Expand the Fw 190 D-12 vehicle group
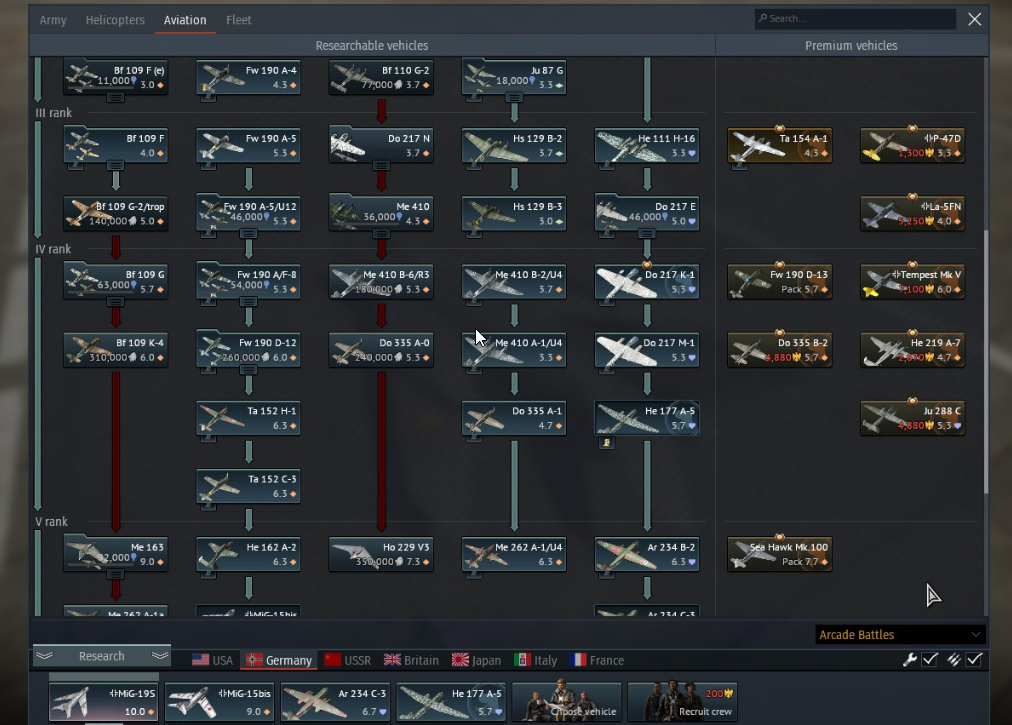The image size is (1012, 725). pyautogui.click(x=248, y=370)
